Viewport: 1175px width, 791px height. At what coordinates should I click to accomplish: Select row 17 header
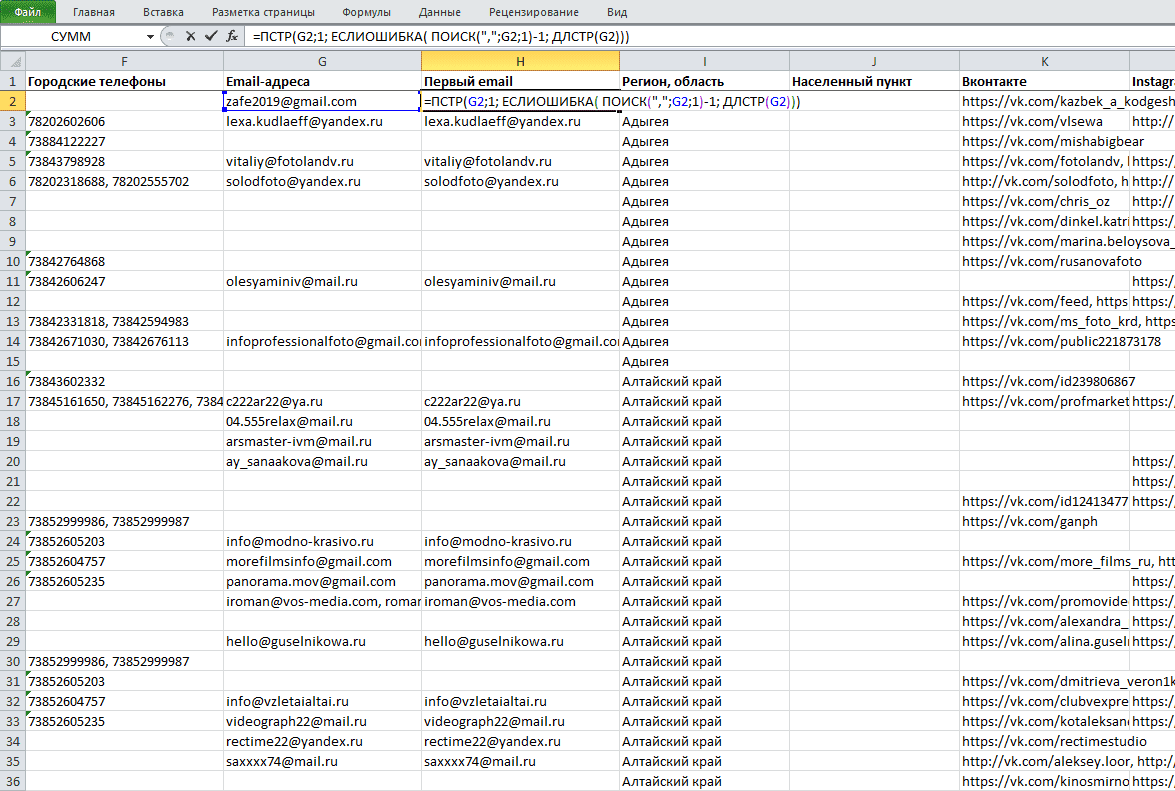(13, 401)
